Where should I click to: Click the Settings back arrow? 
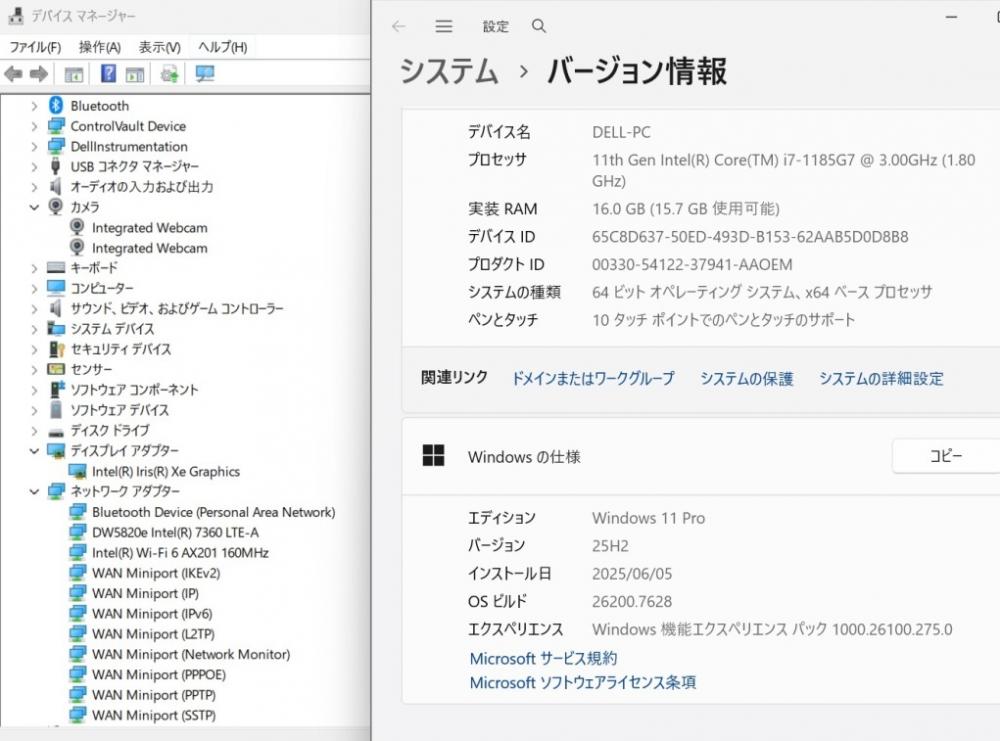[x=399, y=26]
